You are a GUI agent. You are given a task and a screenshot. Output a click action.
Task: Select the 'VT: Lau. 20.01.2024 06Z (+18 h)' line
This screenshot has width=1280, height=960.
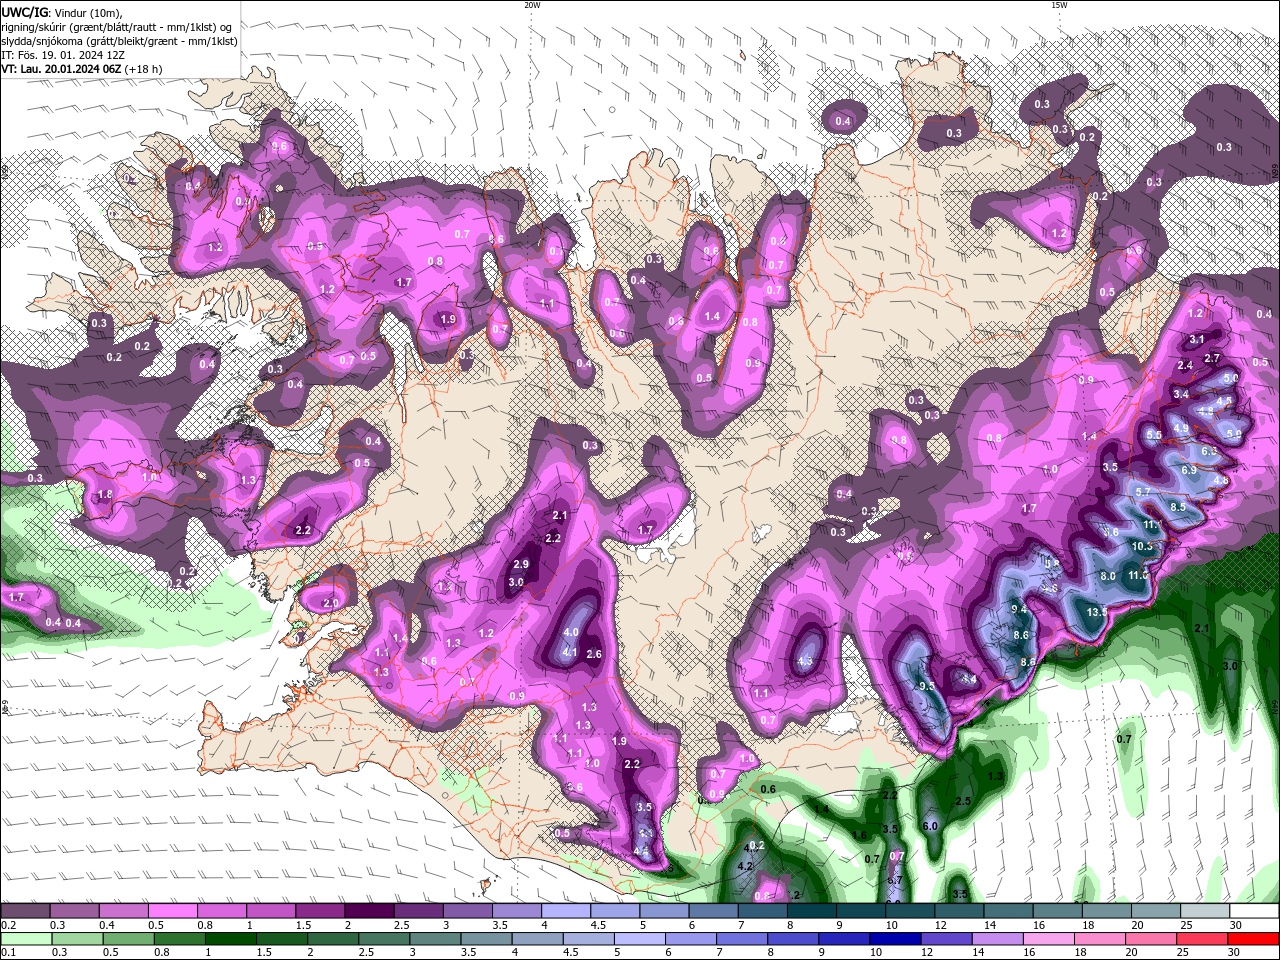tap(82, 69)
